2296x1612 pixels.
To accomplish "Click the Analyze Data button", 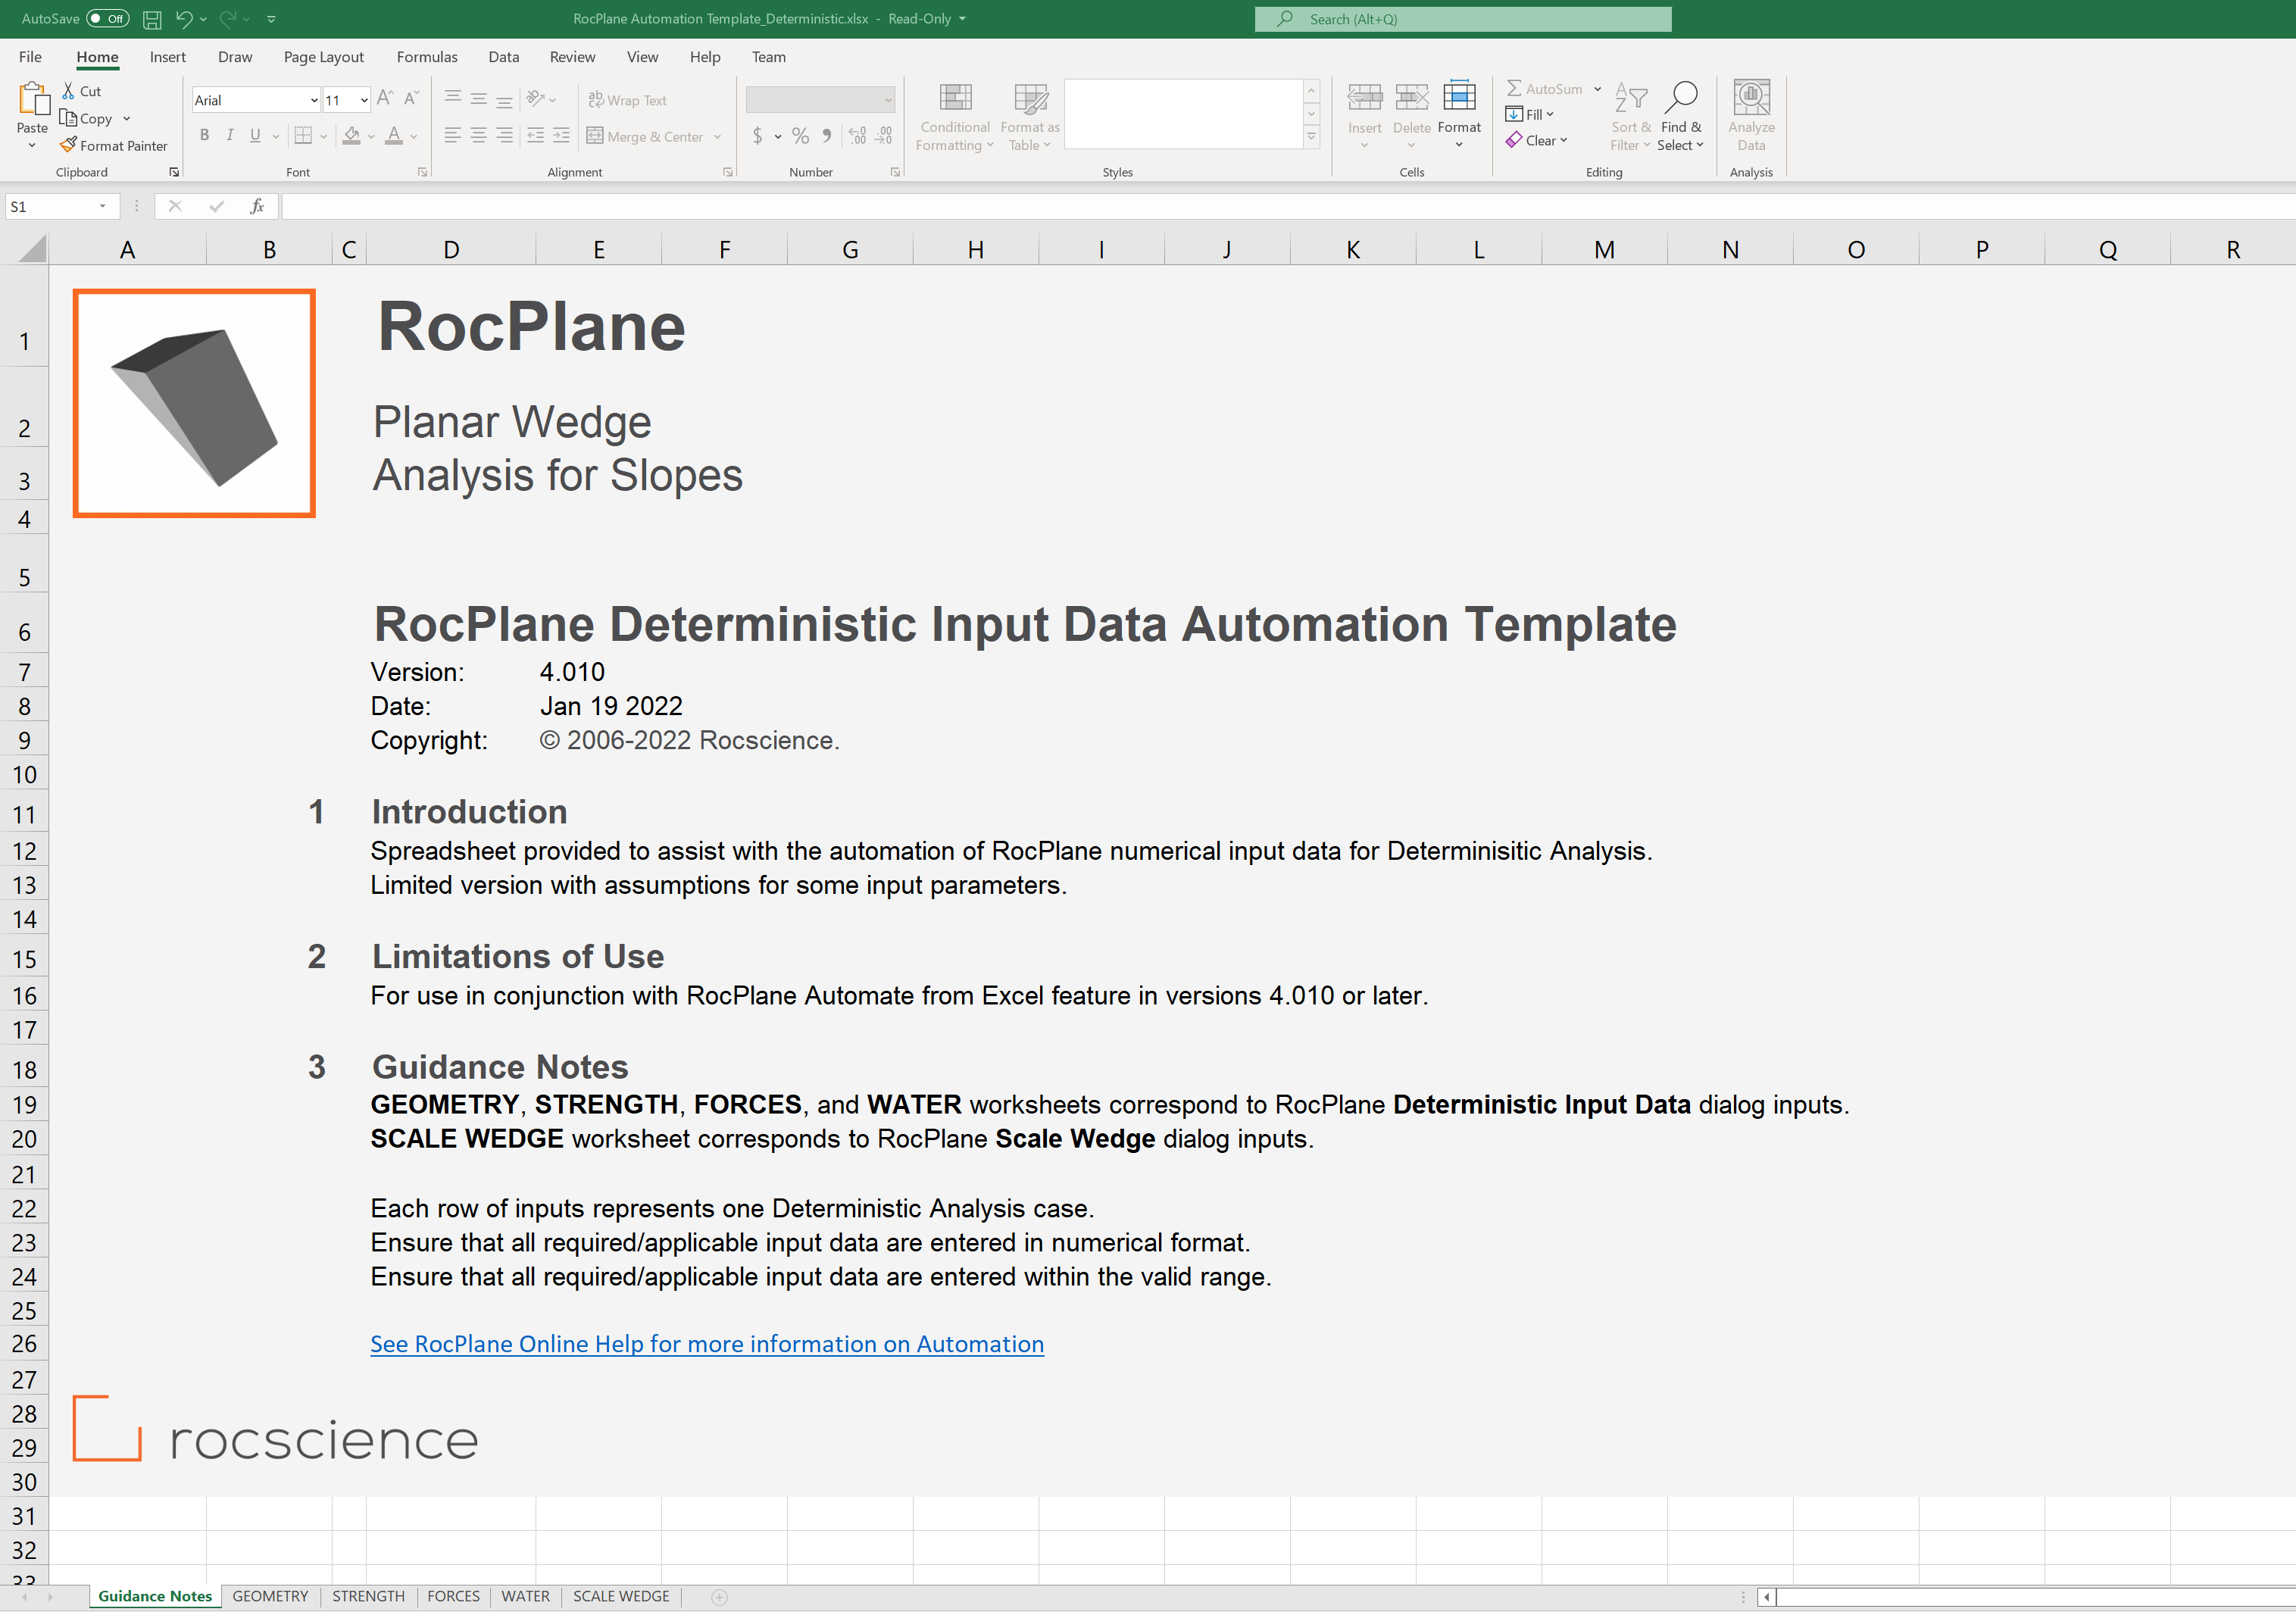I will pos(1751,116).
